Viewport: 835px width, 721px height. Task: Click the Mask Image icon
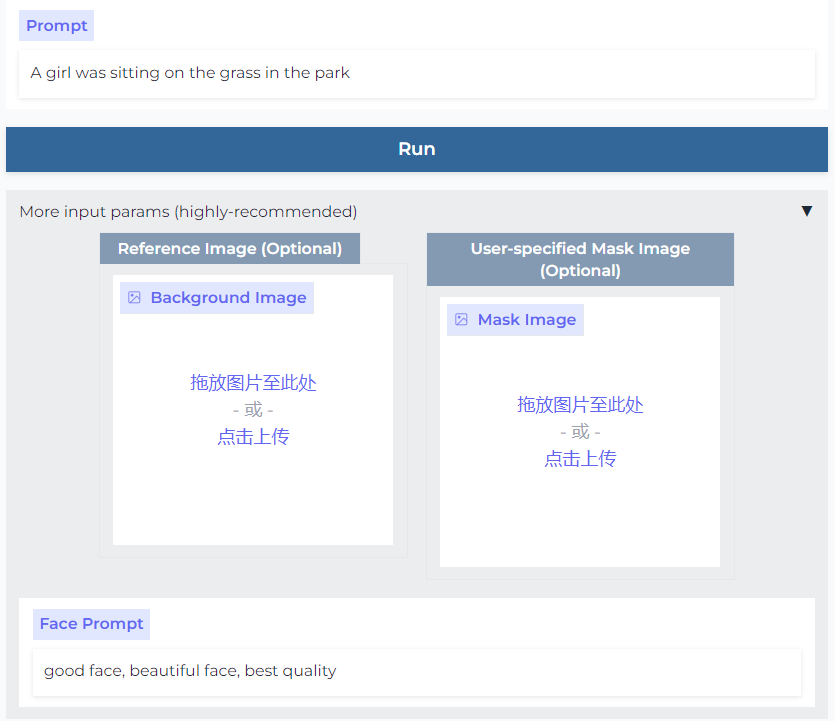[x=461, y=319]
